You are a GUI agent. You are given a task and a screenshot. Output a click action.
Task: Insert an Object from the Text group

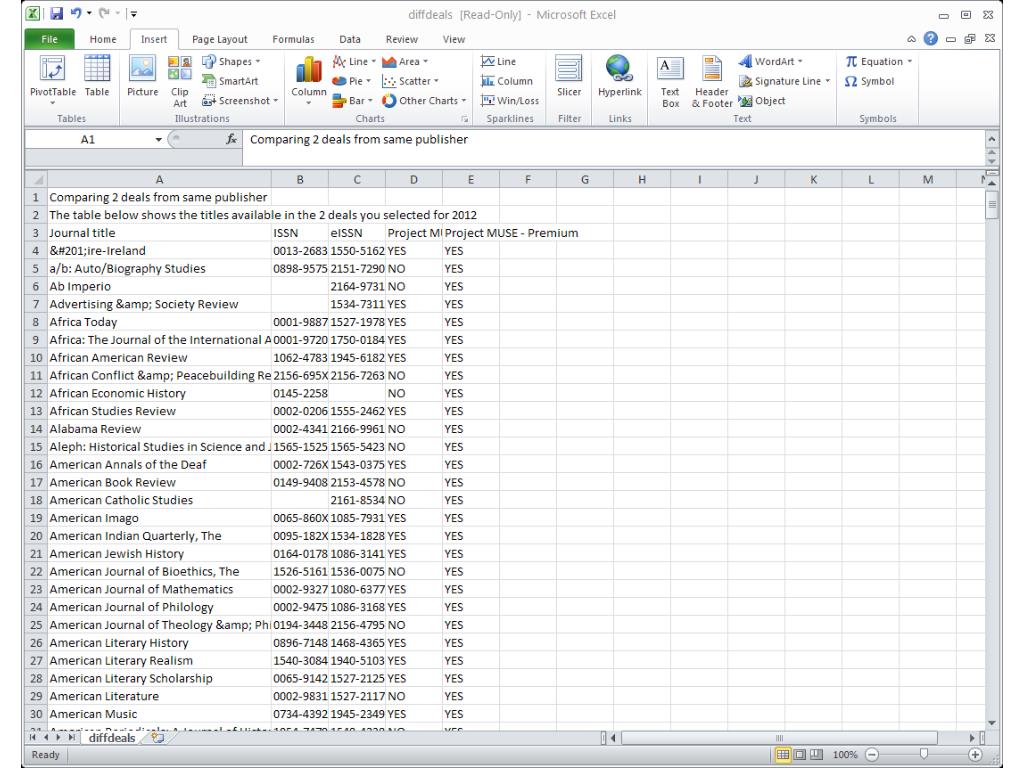click(x=762, y=101)
